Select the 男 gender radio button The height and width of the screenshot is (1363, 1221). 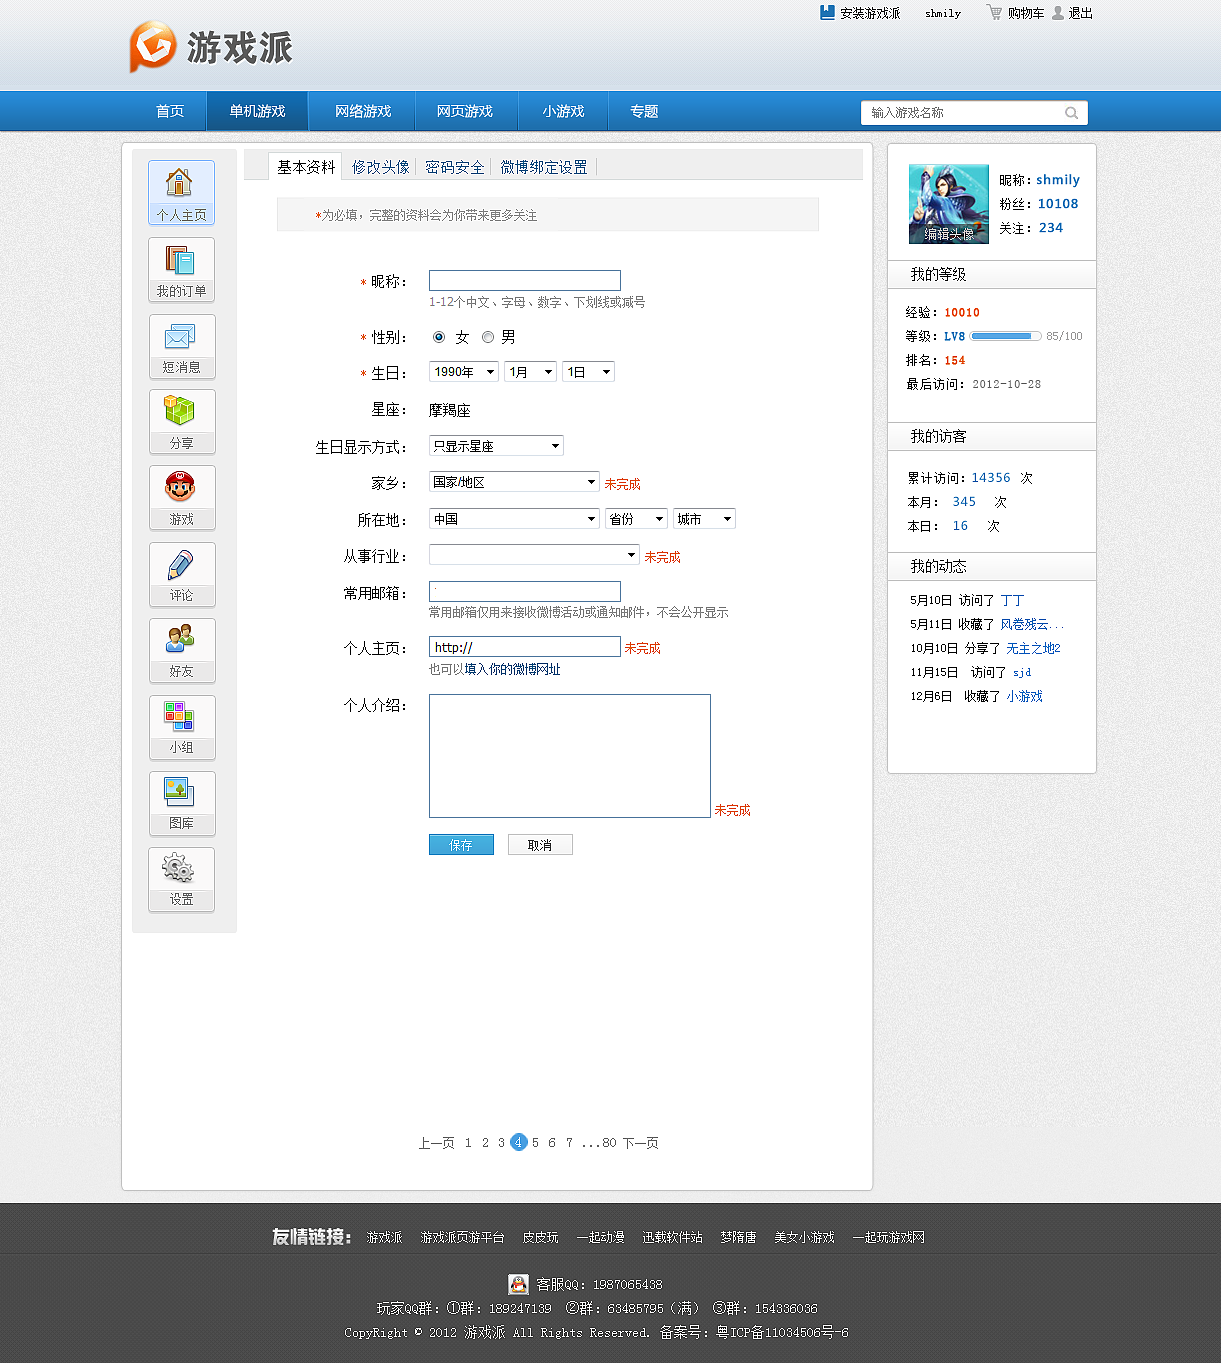point(488,337)
